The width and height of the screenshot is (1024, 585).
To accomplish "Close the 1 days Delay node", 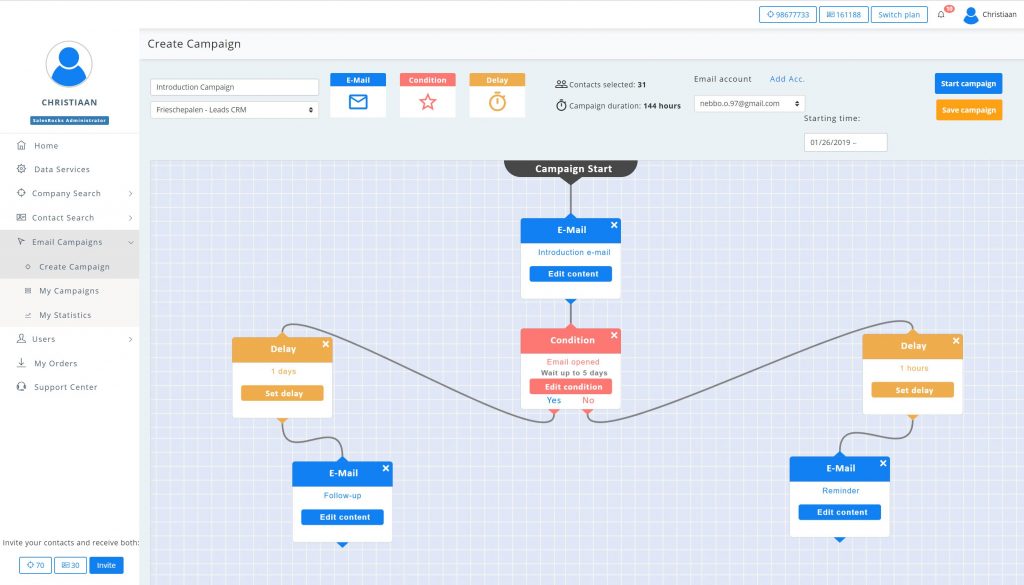I will (326, 344).
